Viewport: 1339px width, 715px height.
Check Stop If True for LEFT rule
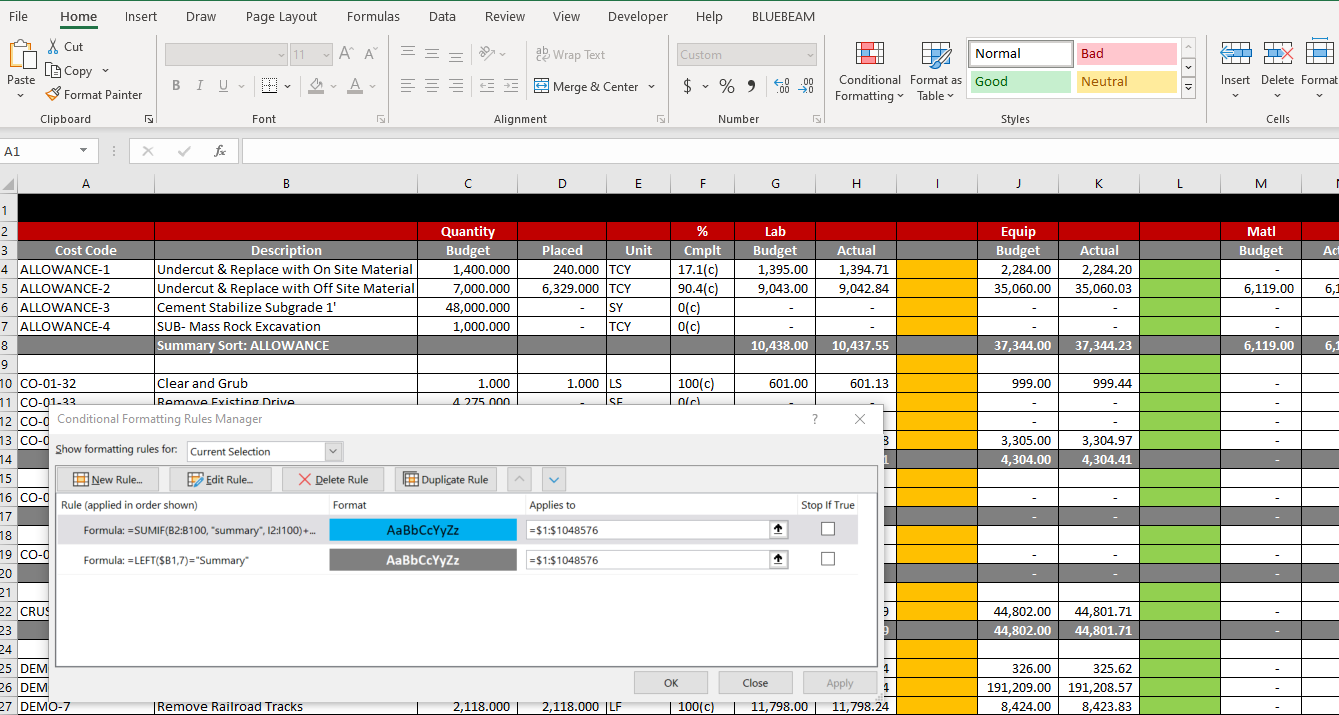(828, 559)
